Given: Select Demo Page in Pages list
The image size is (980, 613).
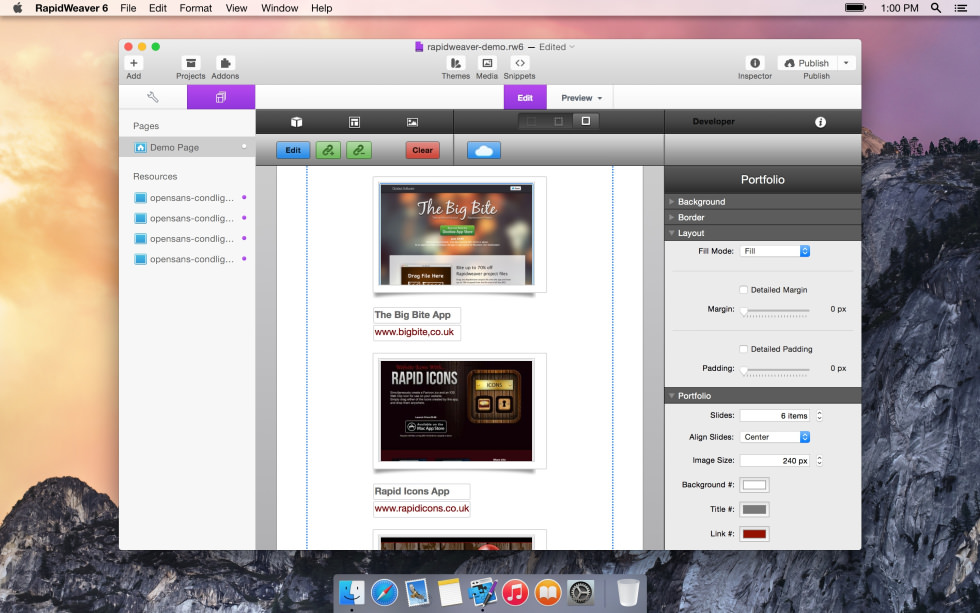Looking at the screenshot, I should tap(187, 147).
